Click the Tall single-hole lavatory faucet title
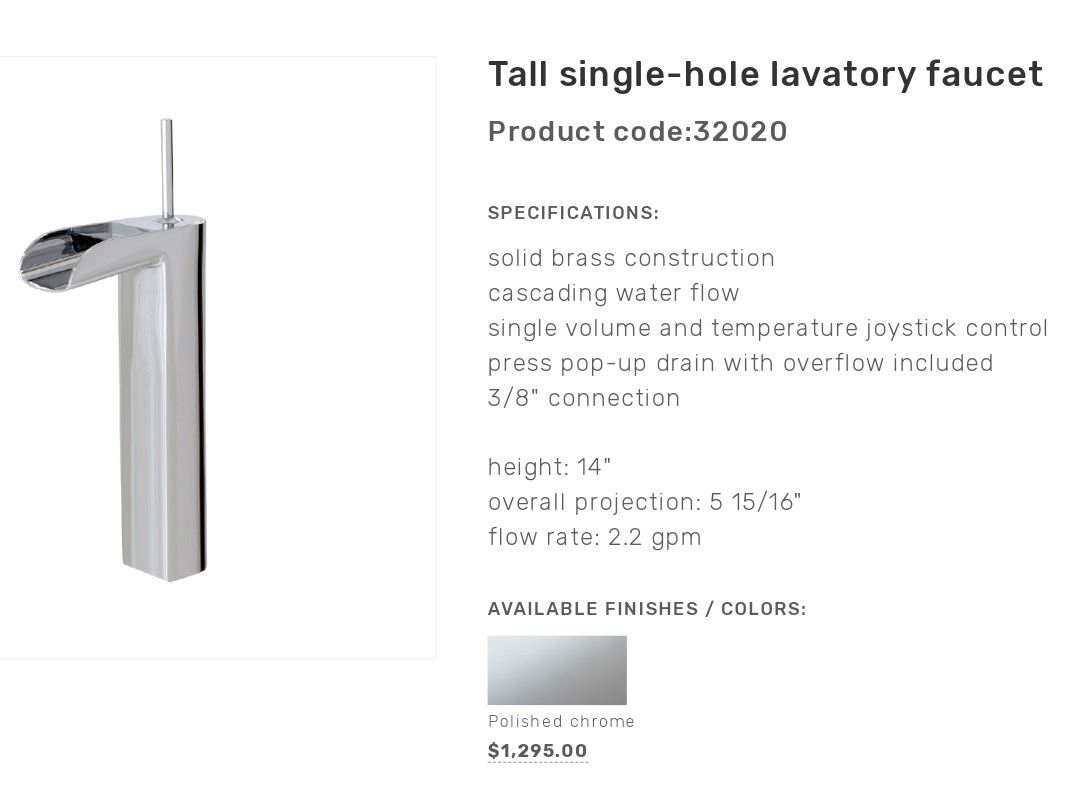The width and height of the screenshot is (1079, 791). 765,74
